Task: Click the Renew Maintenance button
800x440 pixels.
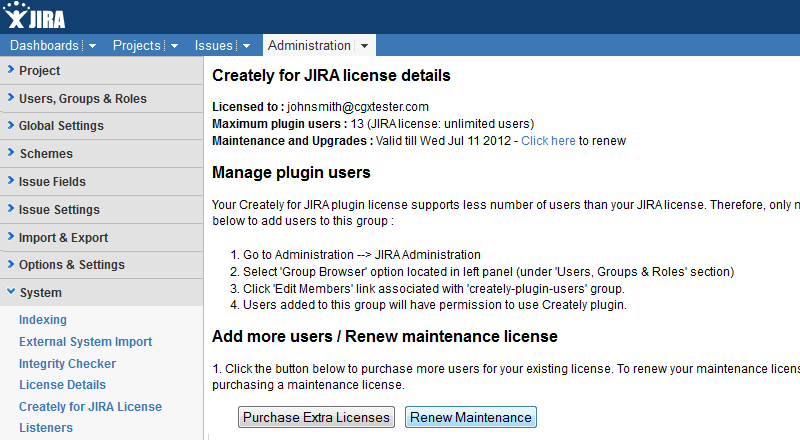Action: pos(470,417)
